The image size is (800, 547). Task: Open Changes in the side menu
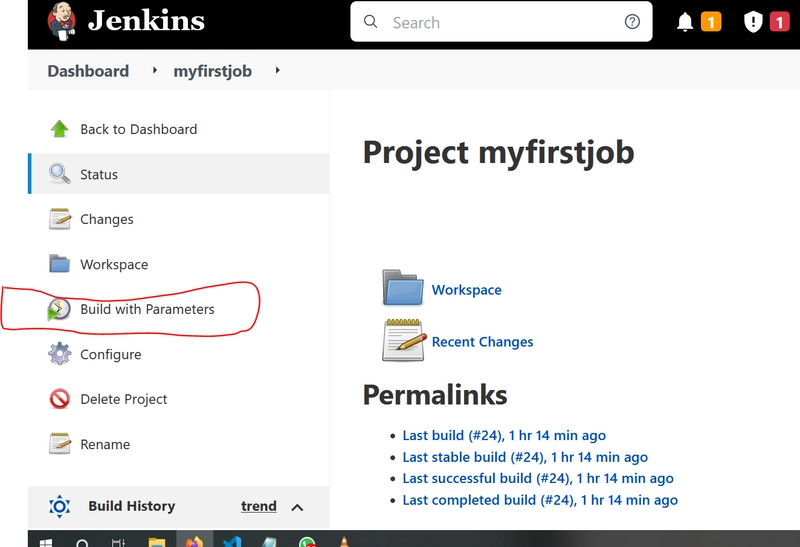point(106,219)
